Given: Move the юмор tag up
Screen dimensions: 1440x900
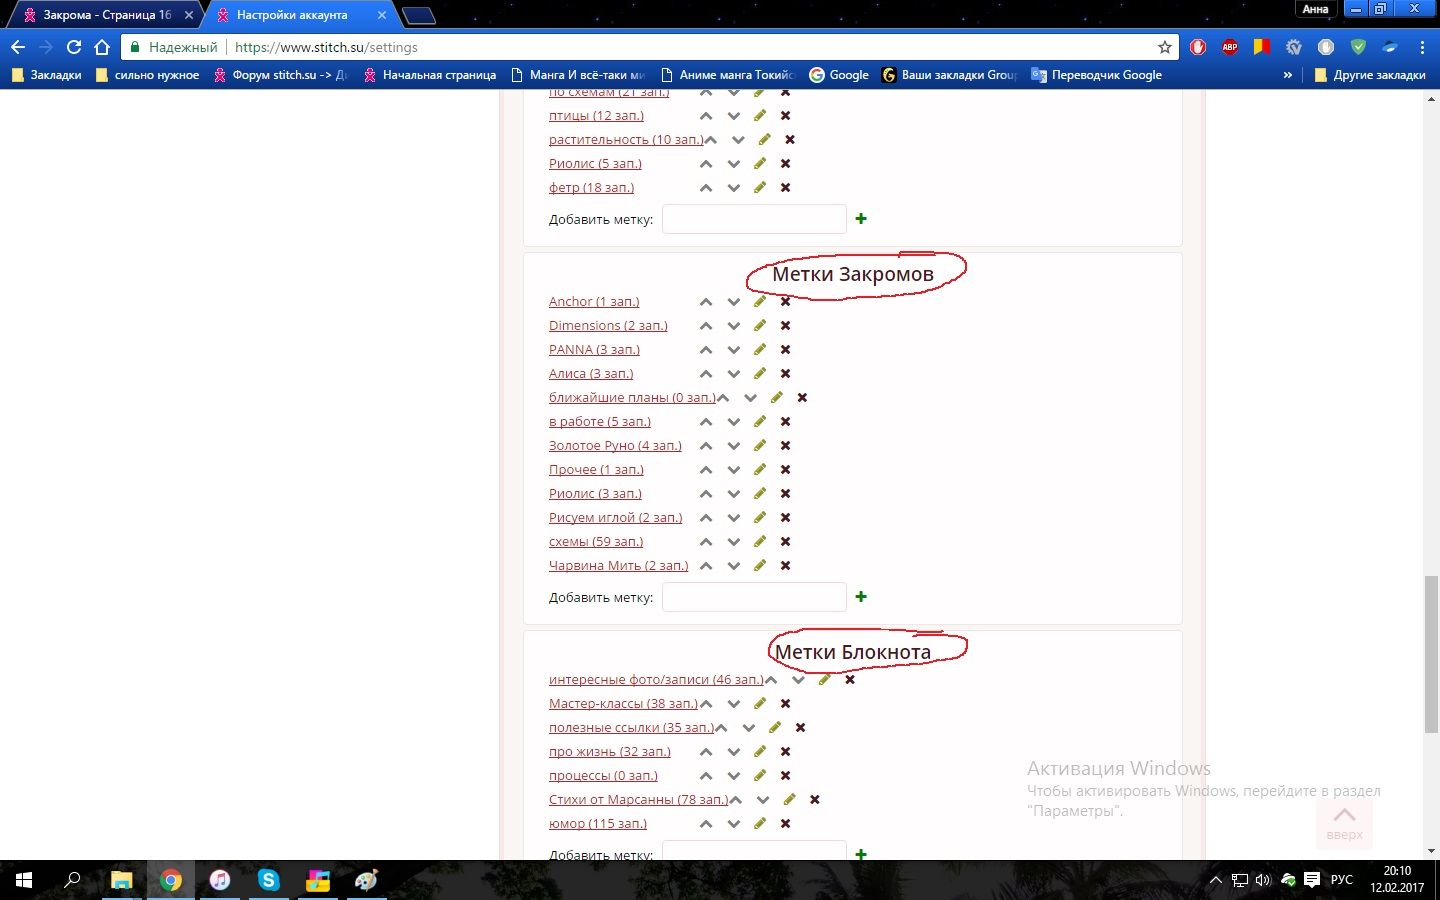Looking at the screenshot, I should coord(706,824).
